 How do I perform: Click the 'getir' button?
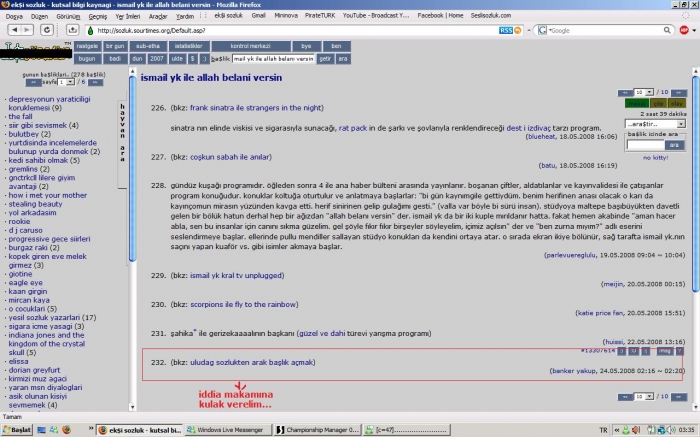pyautogui.click(x=325, y=59)
